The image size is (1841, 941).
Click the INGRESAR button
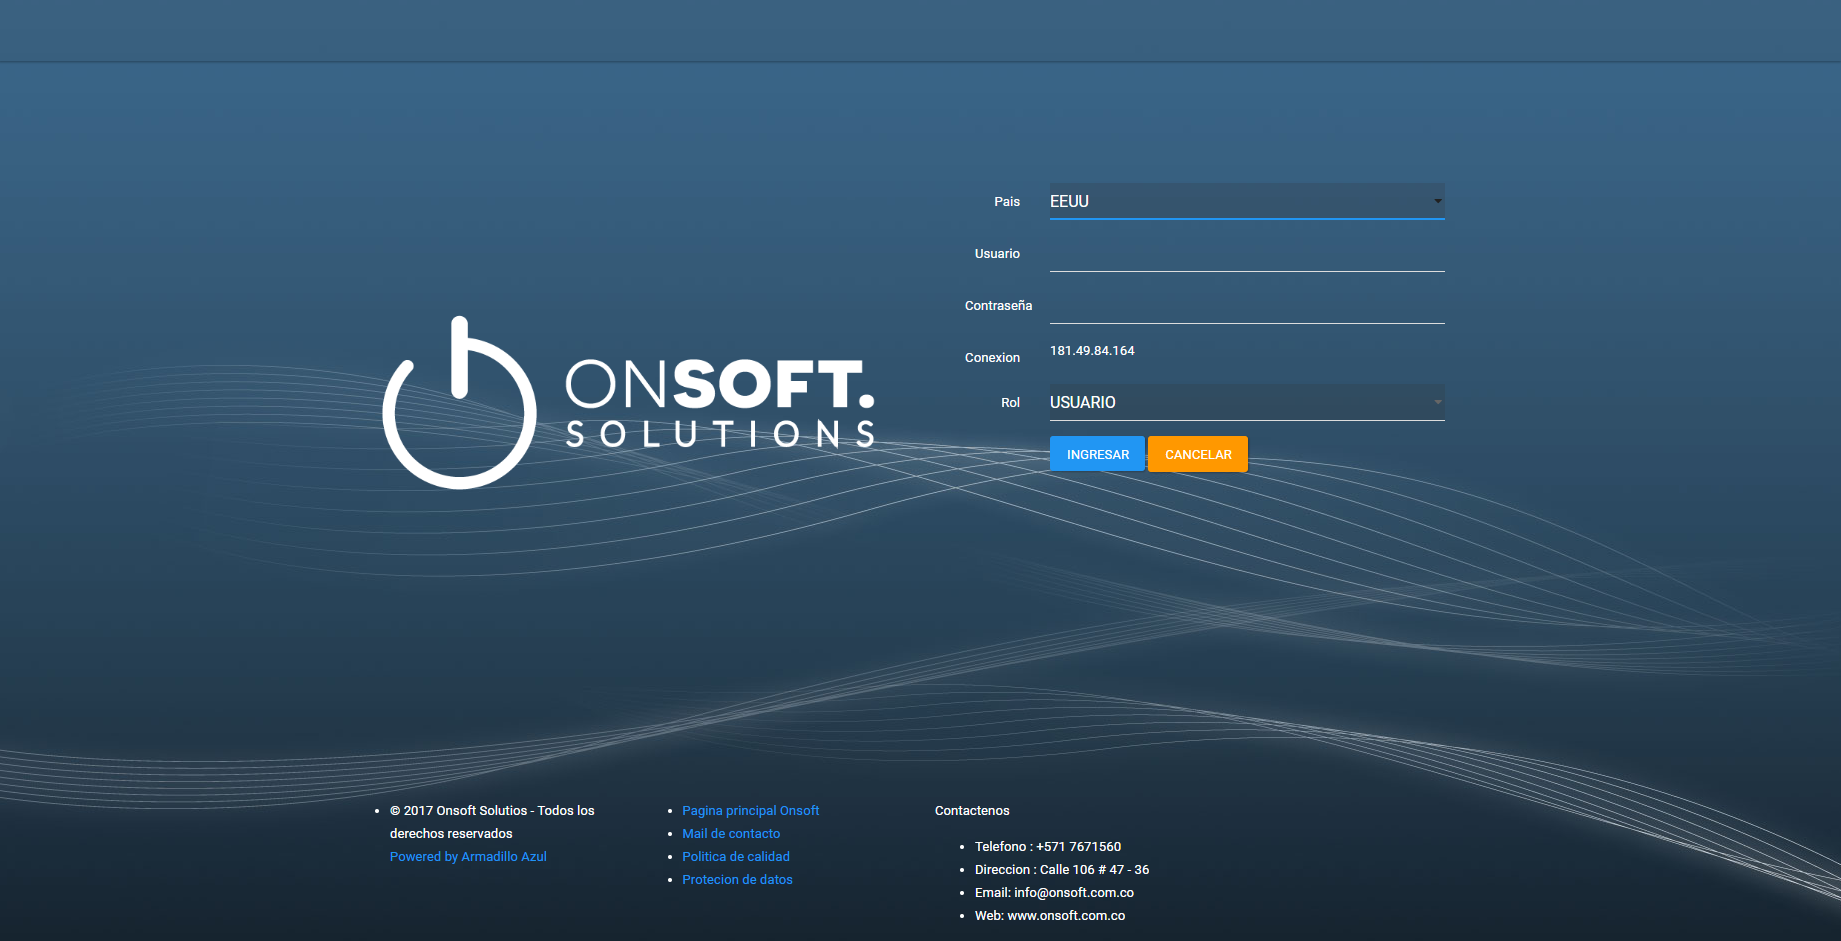coord(1097,454)
